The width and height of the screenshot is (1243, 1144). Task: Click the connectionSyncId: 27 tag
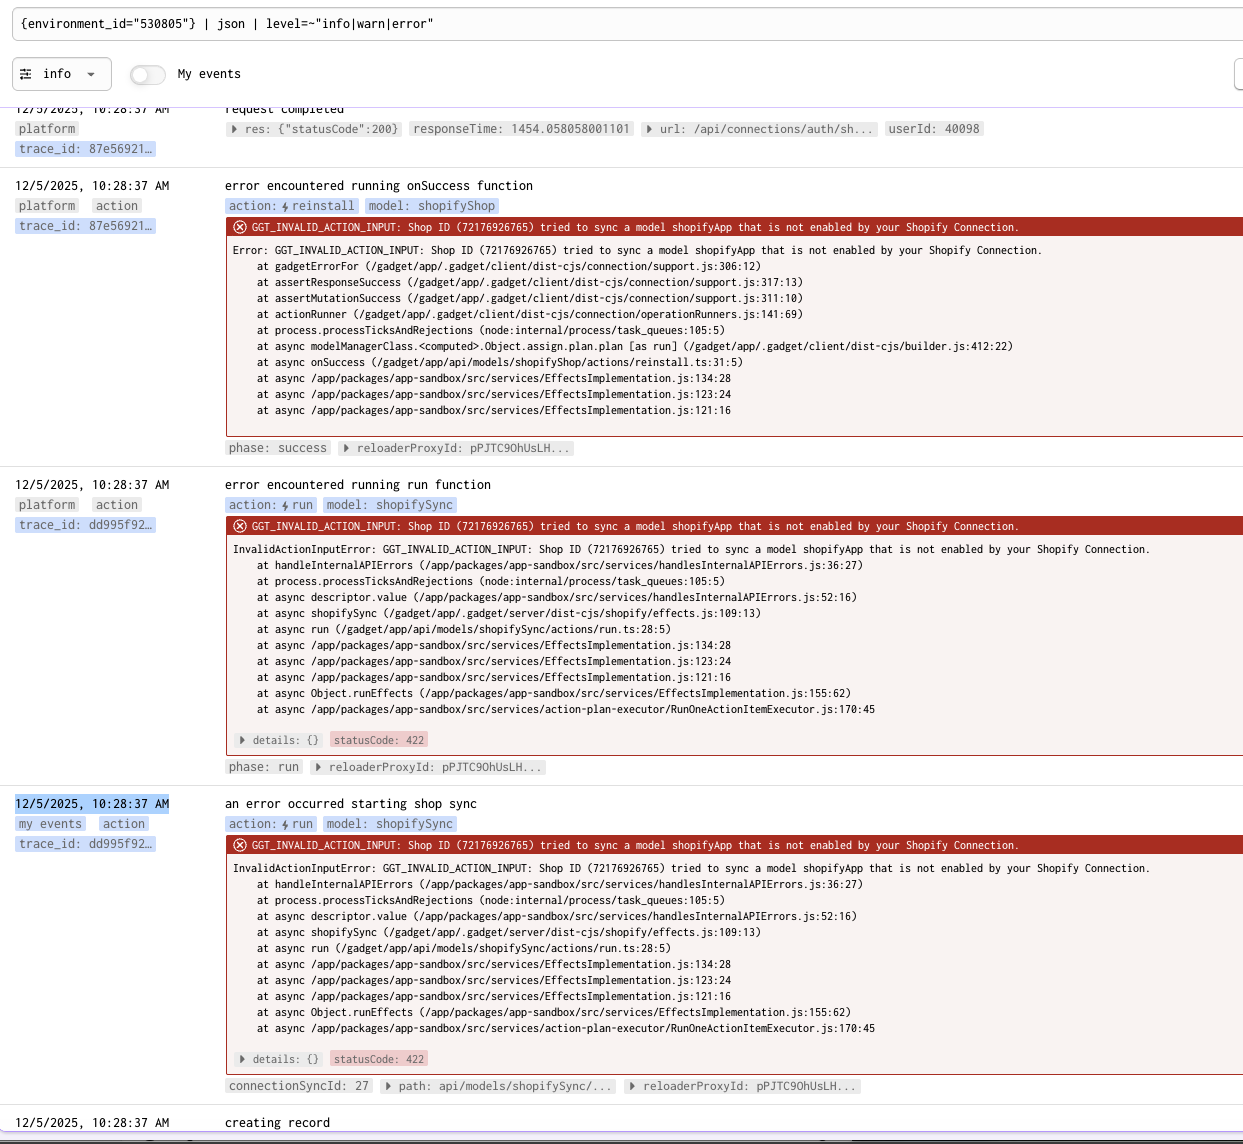299,1086
